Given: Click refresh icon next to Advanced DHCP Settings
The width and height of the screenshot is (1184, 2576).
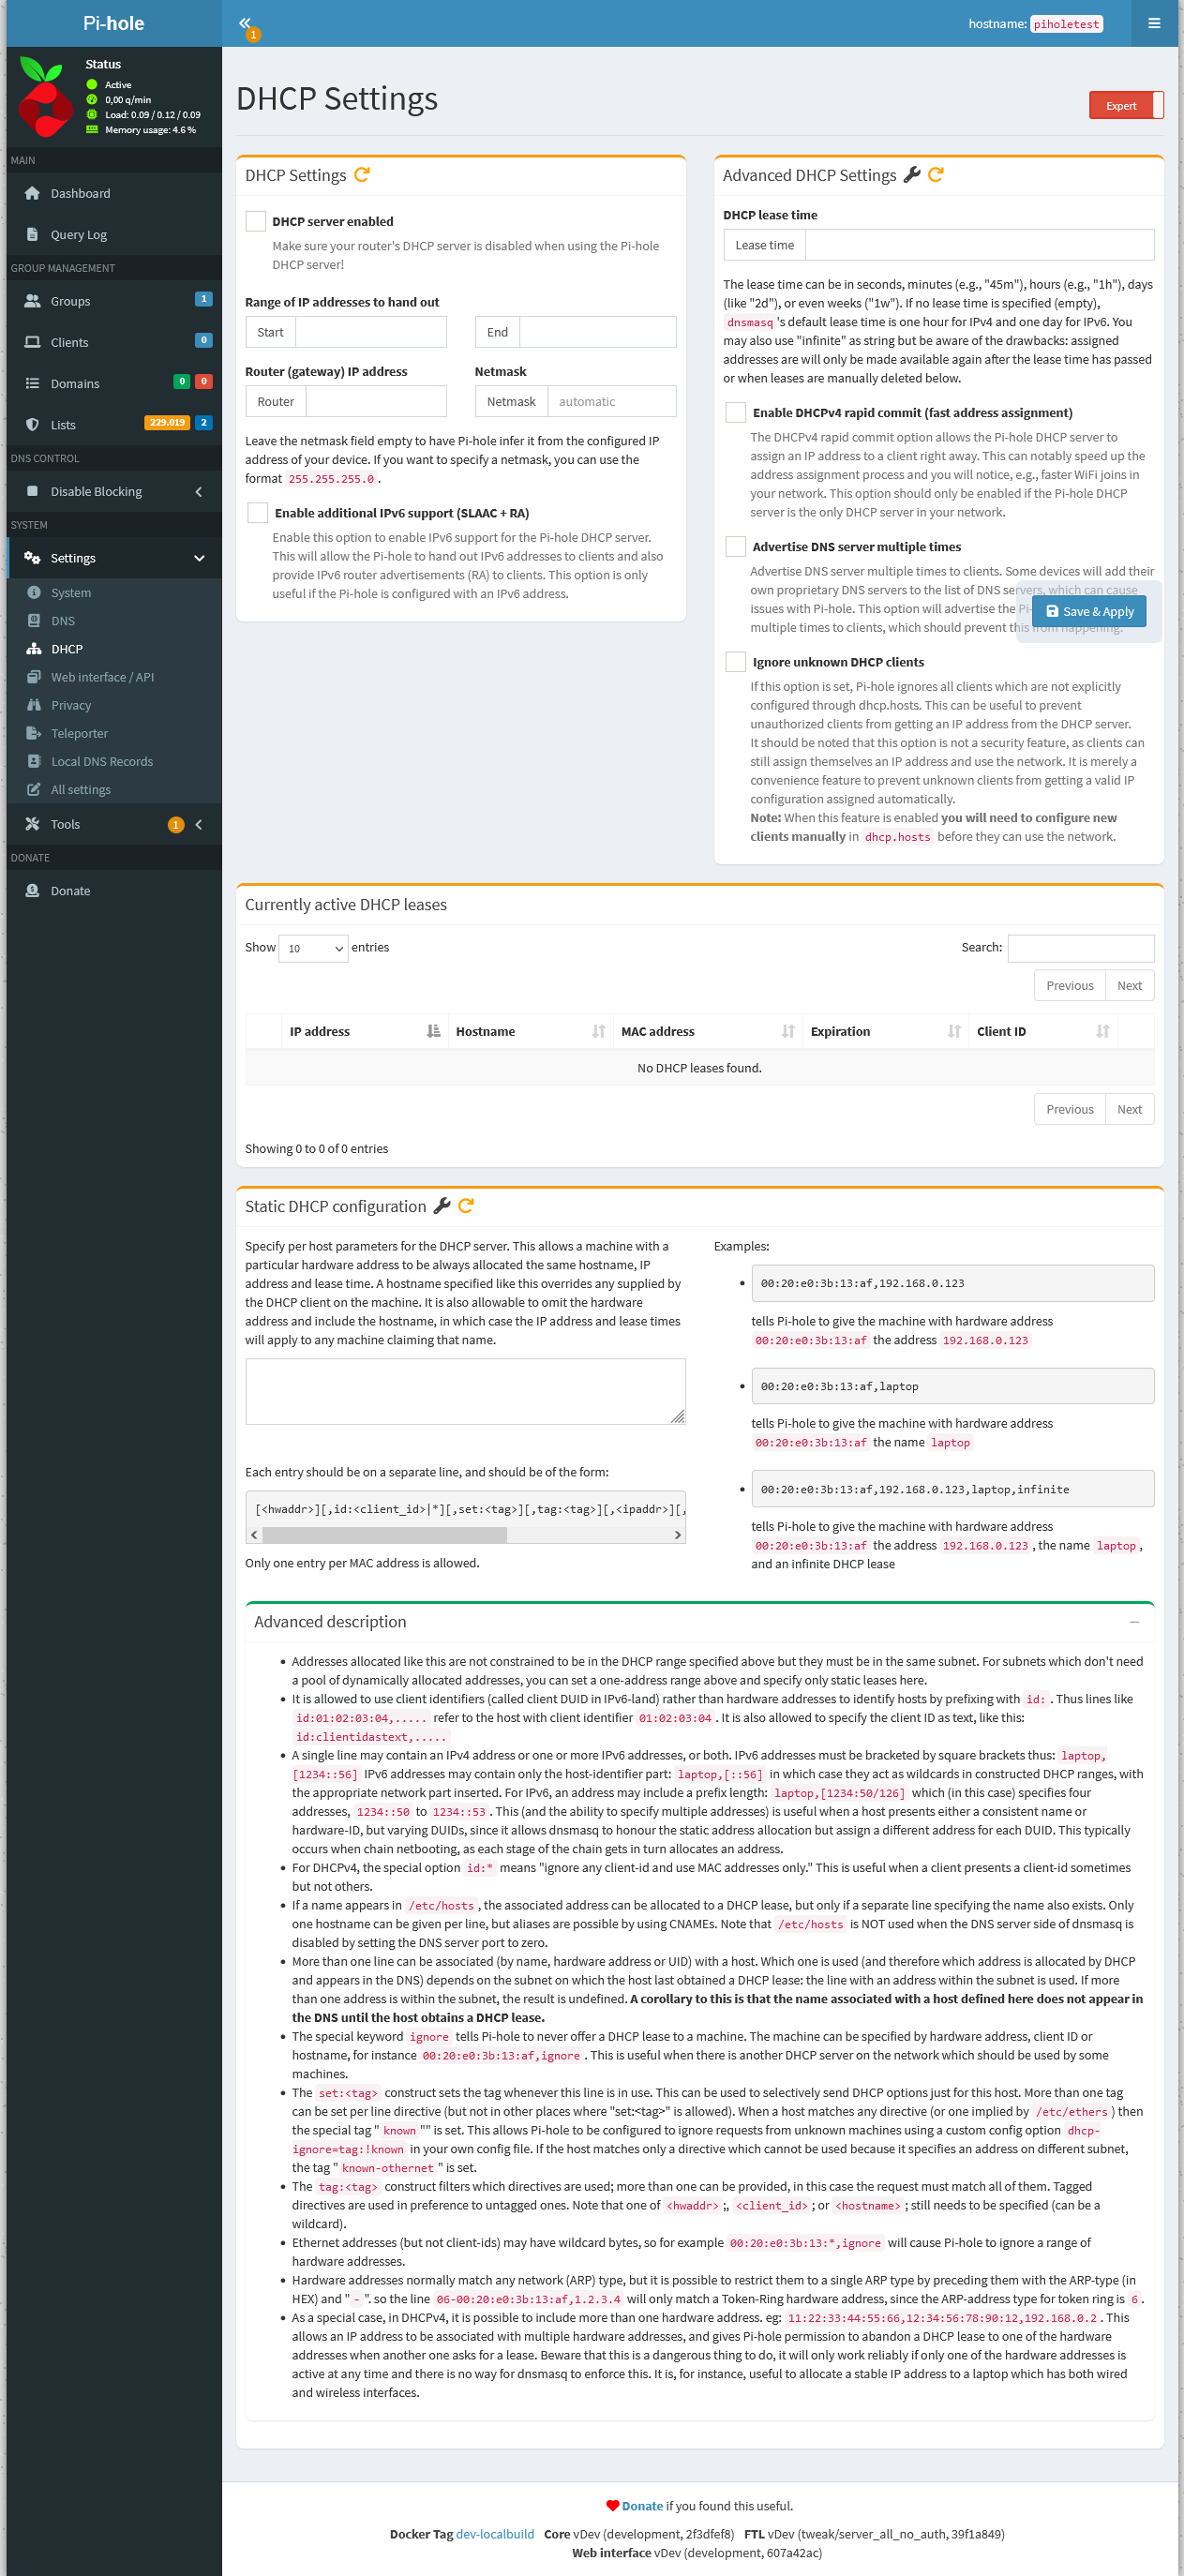Looking at the screenshot, I should (936, 175).
